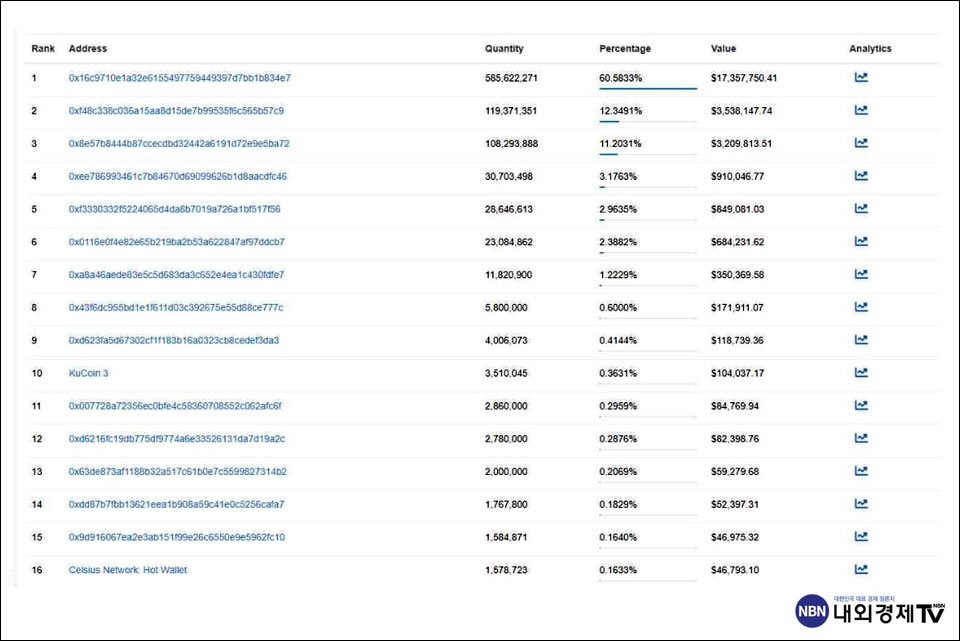Click address link starting with 0xf48c338c036a
The height and width of the screenshot is (641, 960).
[176, 111]
